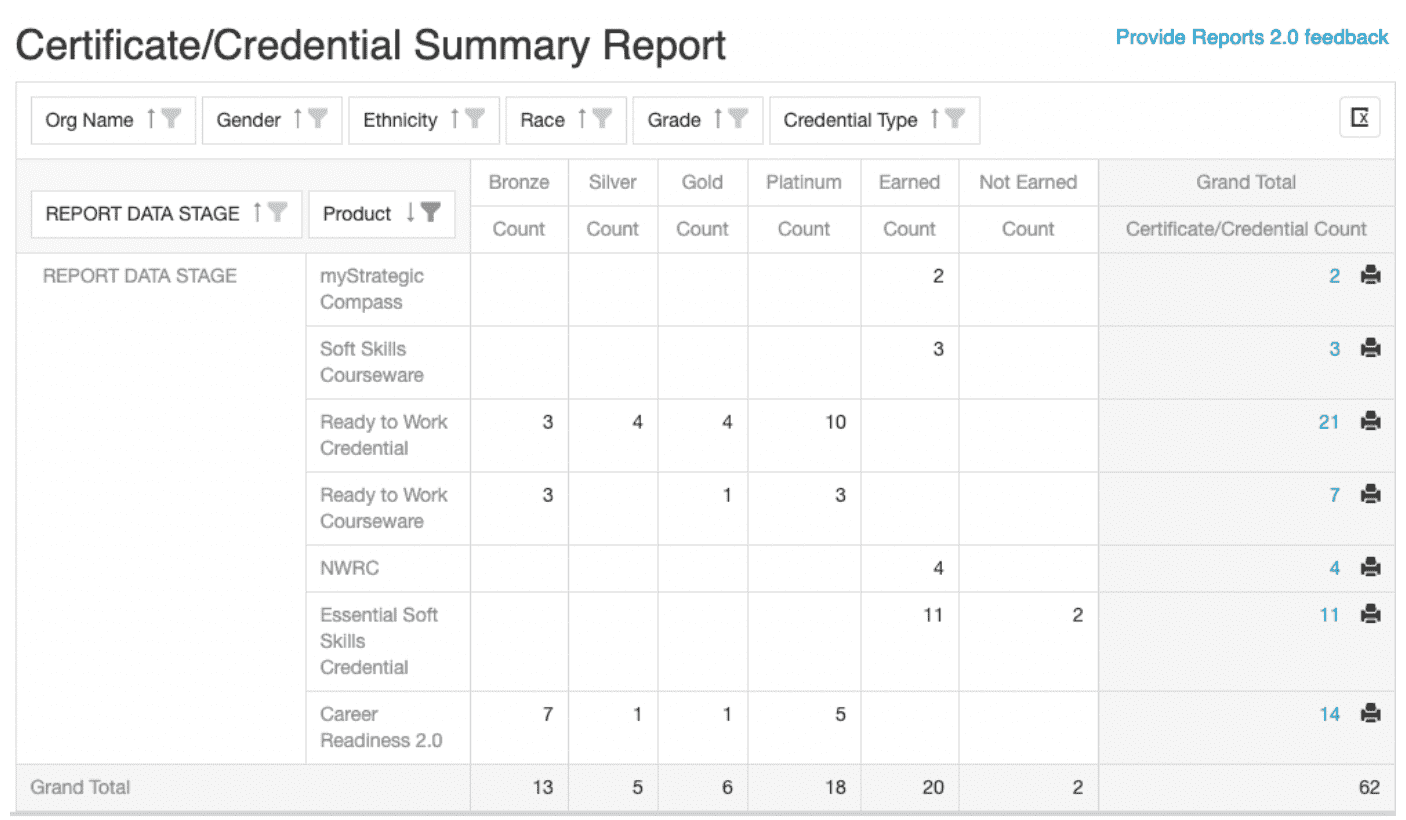
Task: Open filter funnel on Ethnicity field
Action: (x=475, y=120)
